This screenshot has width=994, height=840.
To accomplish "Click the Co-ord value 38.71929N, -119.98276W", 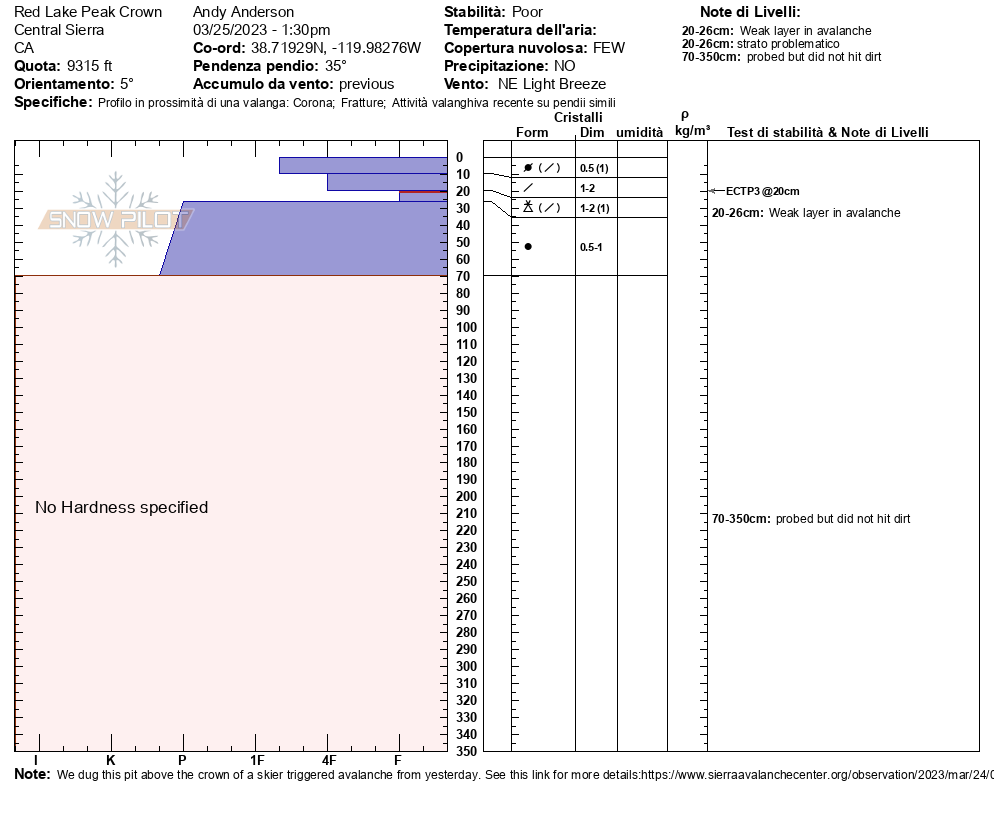I will pos(335,48).
